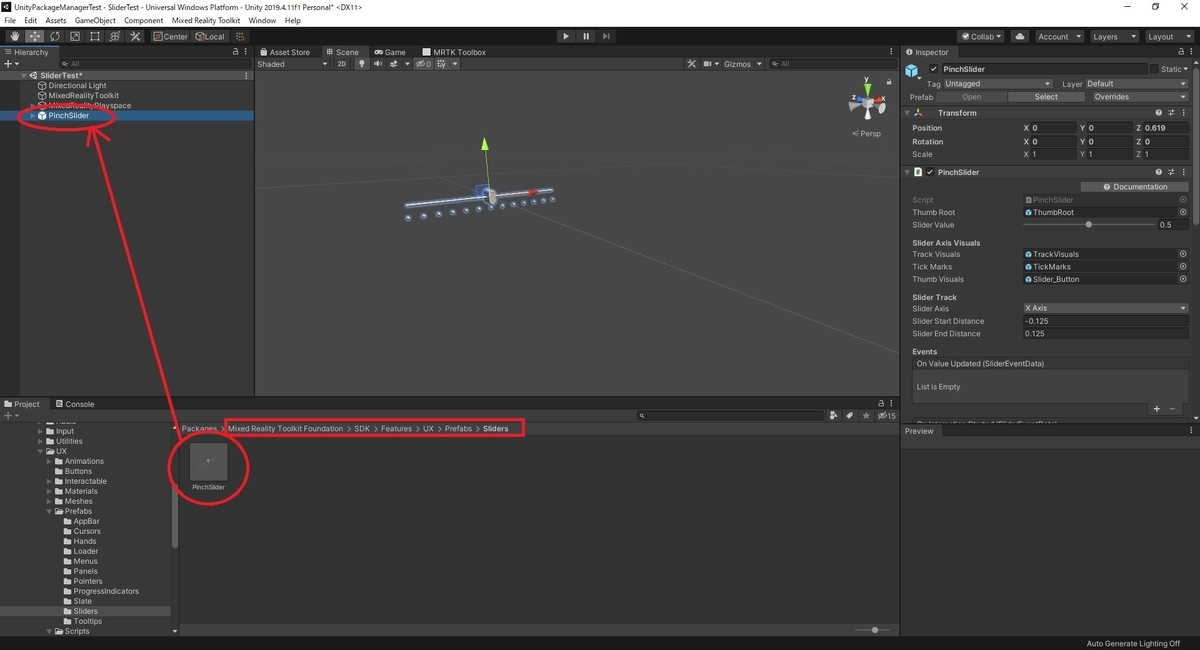Select the PinchSlider prefab thumbnail
This screenshot has height=650, width=1200.
(x=209, y=462)
